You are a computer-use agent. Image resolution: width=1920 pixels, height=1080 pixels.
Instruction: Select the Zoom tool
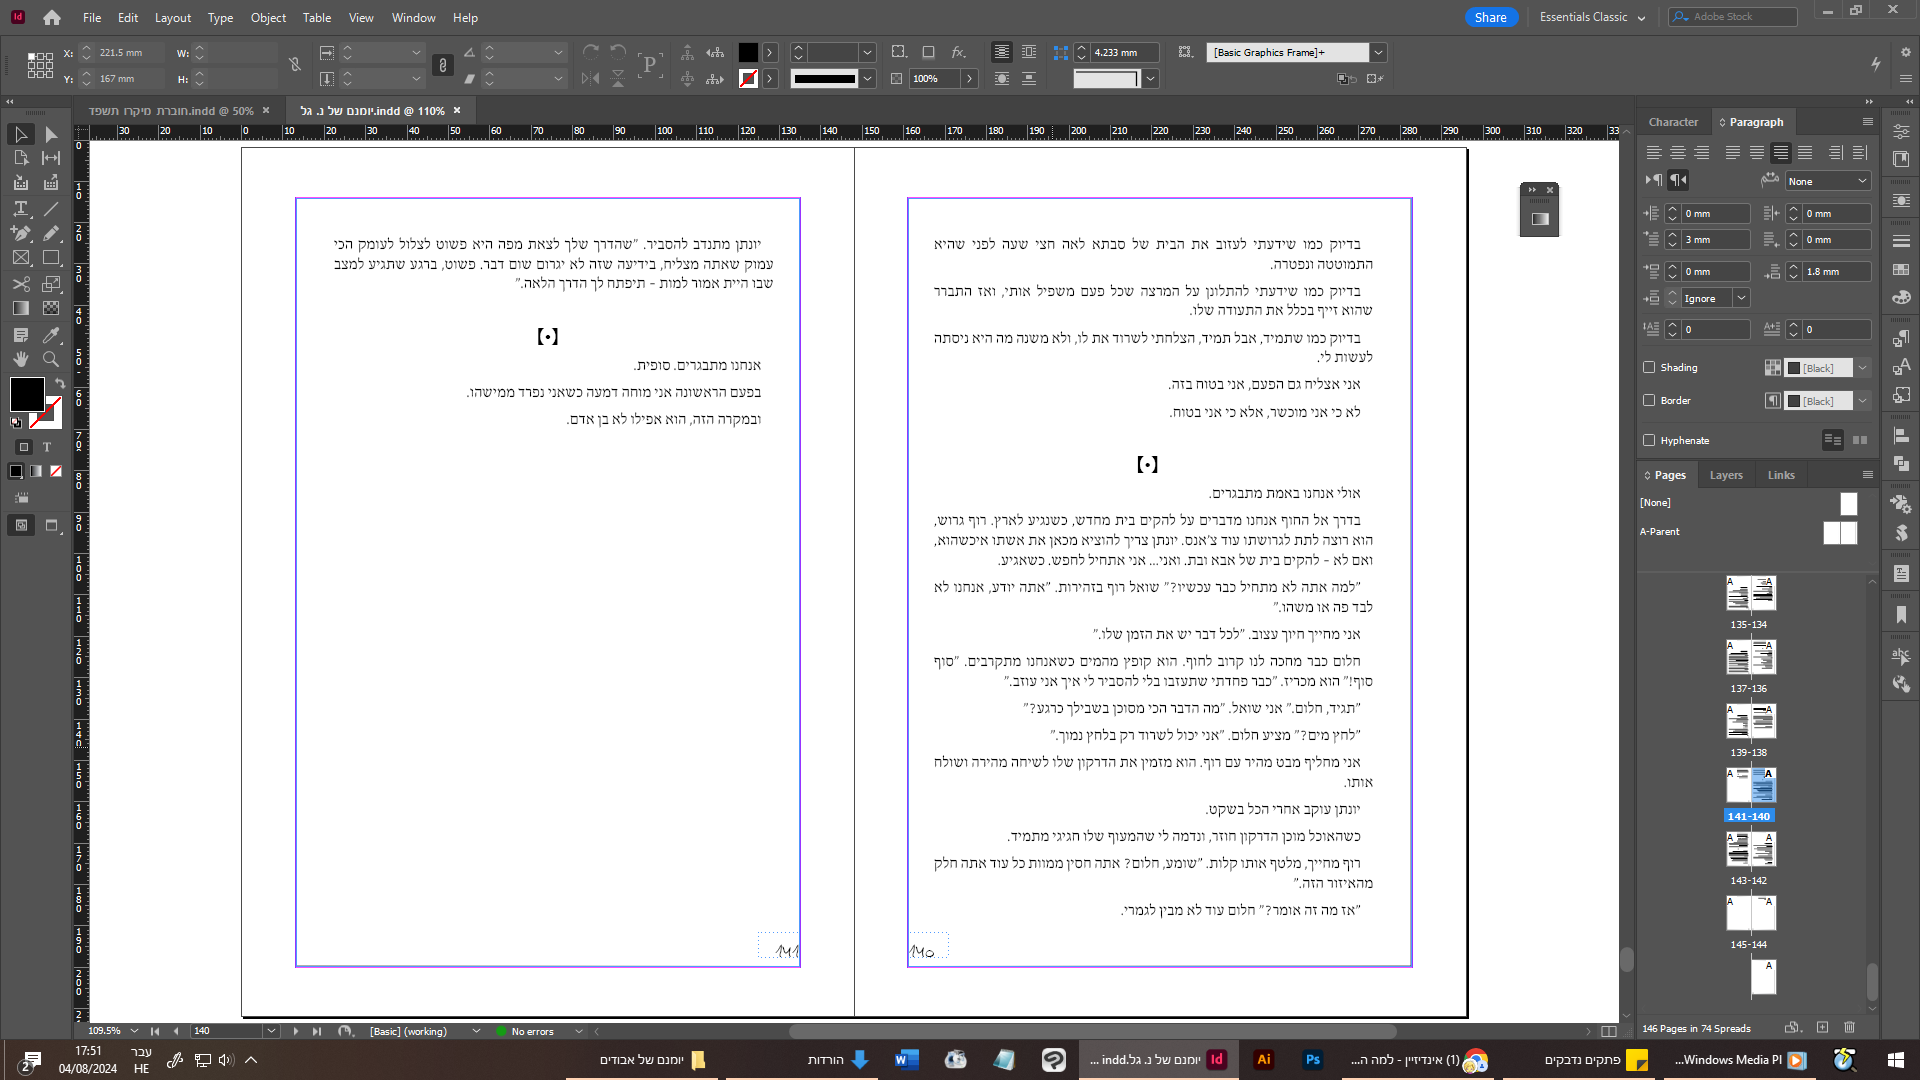tap(51, 359)
